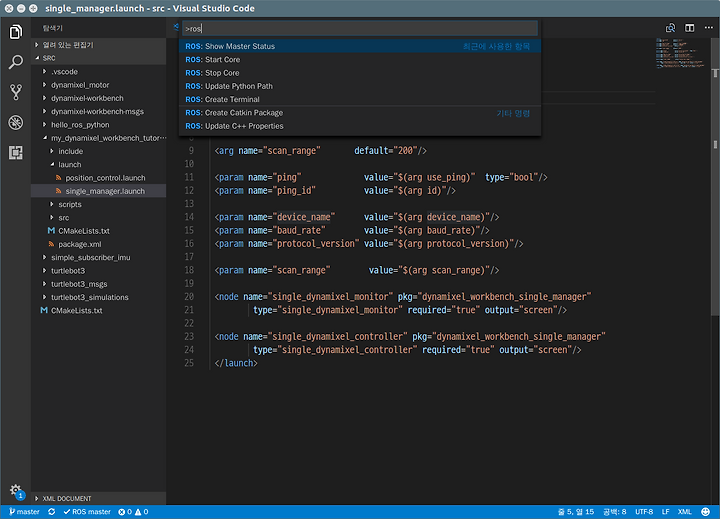Click the git branch master indicator
720x519 pixels.
coord(24,512)
